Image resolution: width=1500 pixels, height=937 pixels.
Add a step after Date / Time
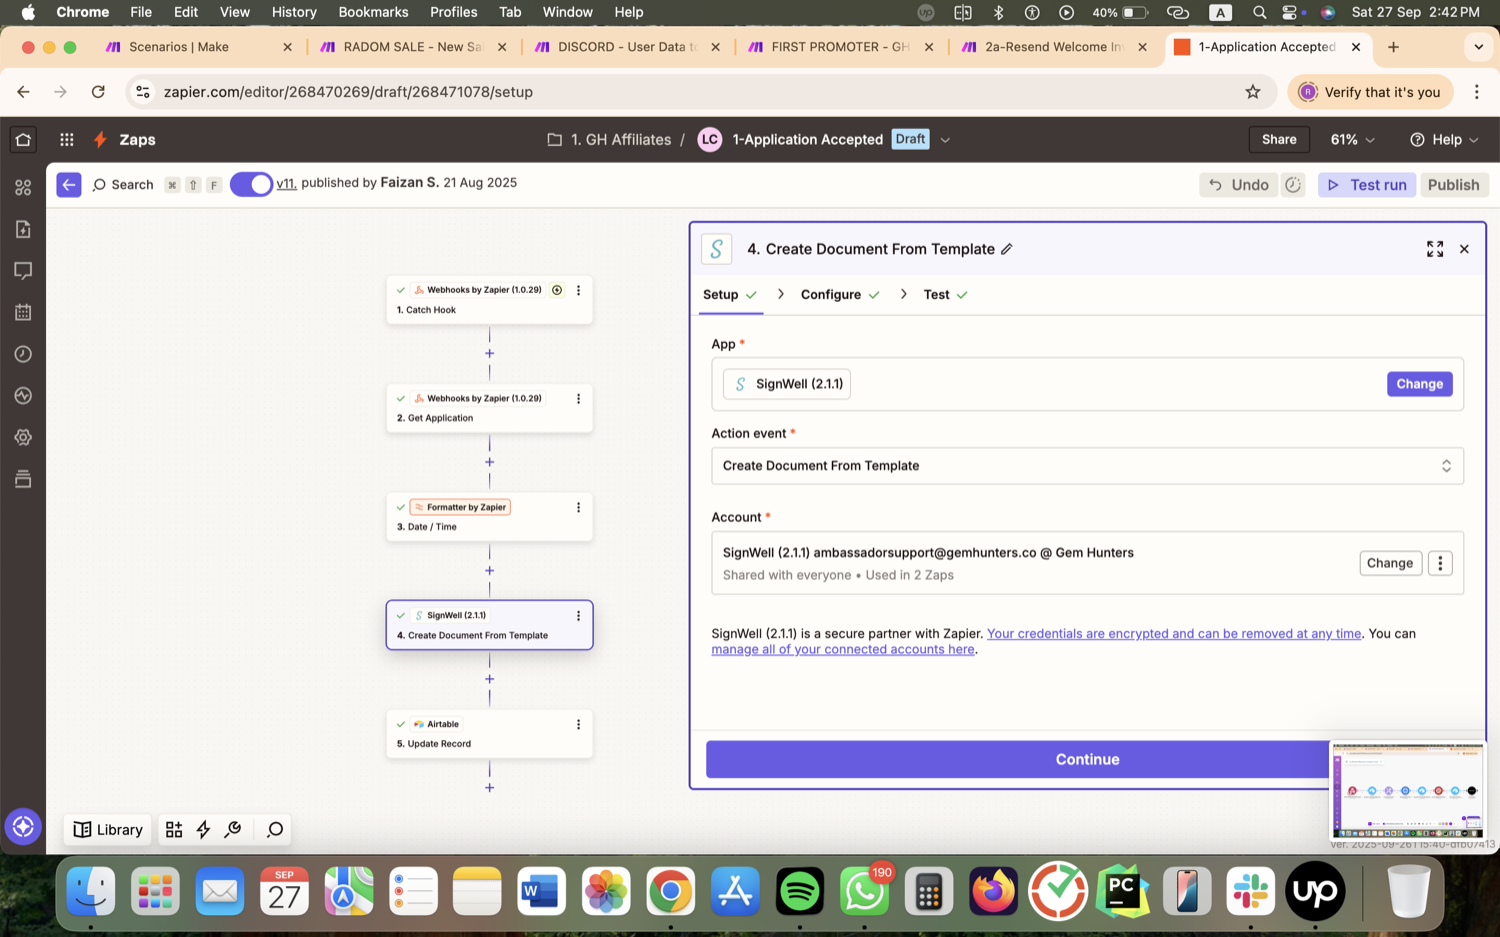(489, 571)
